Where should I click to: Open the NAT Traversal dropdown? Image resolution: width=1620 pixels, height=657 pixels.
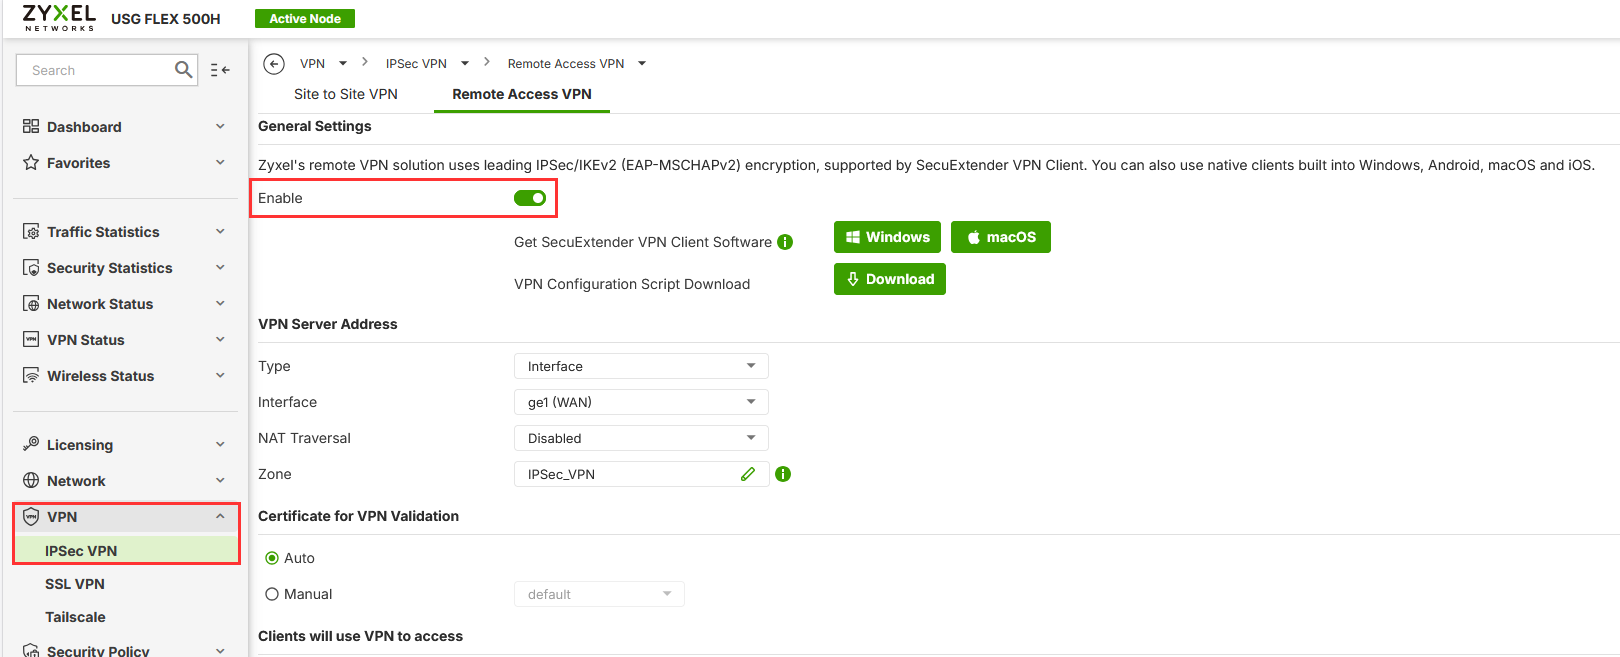[641, 438]
